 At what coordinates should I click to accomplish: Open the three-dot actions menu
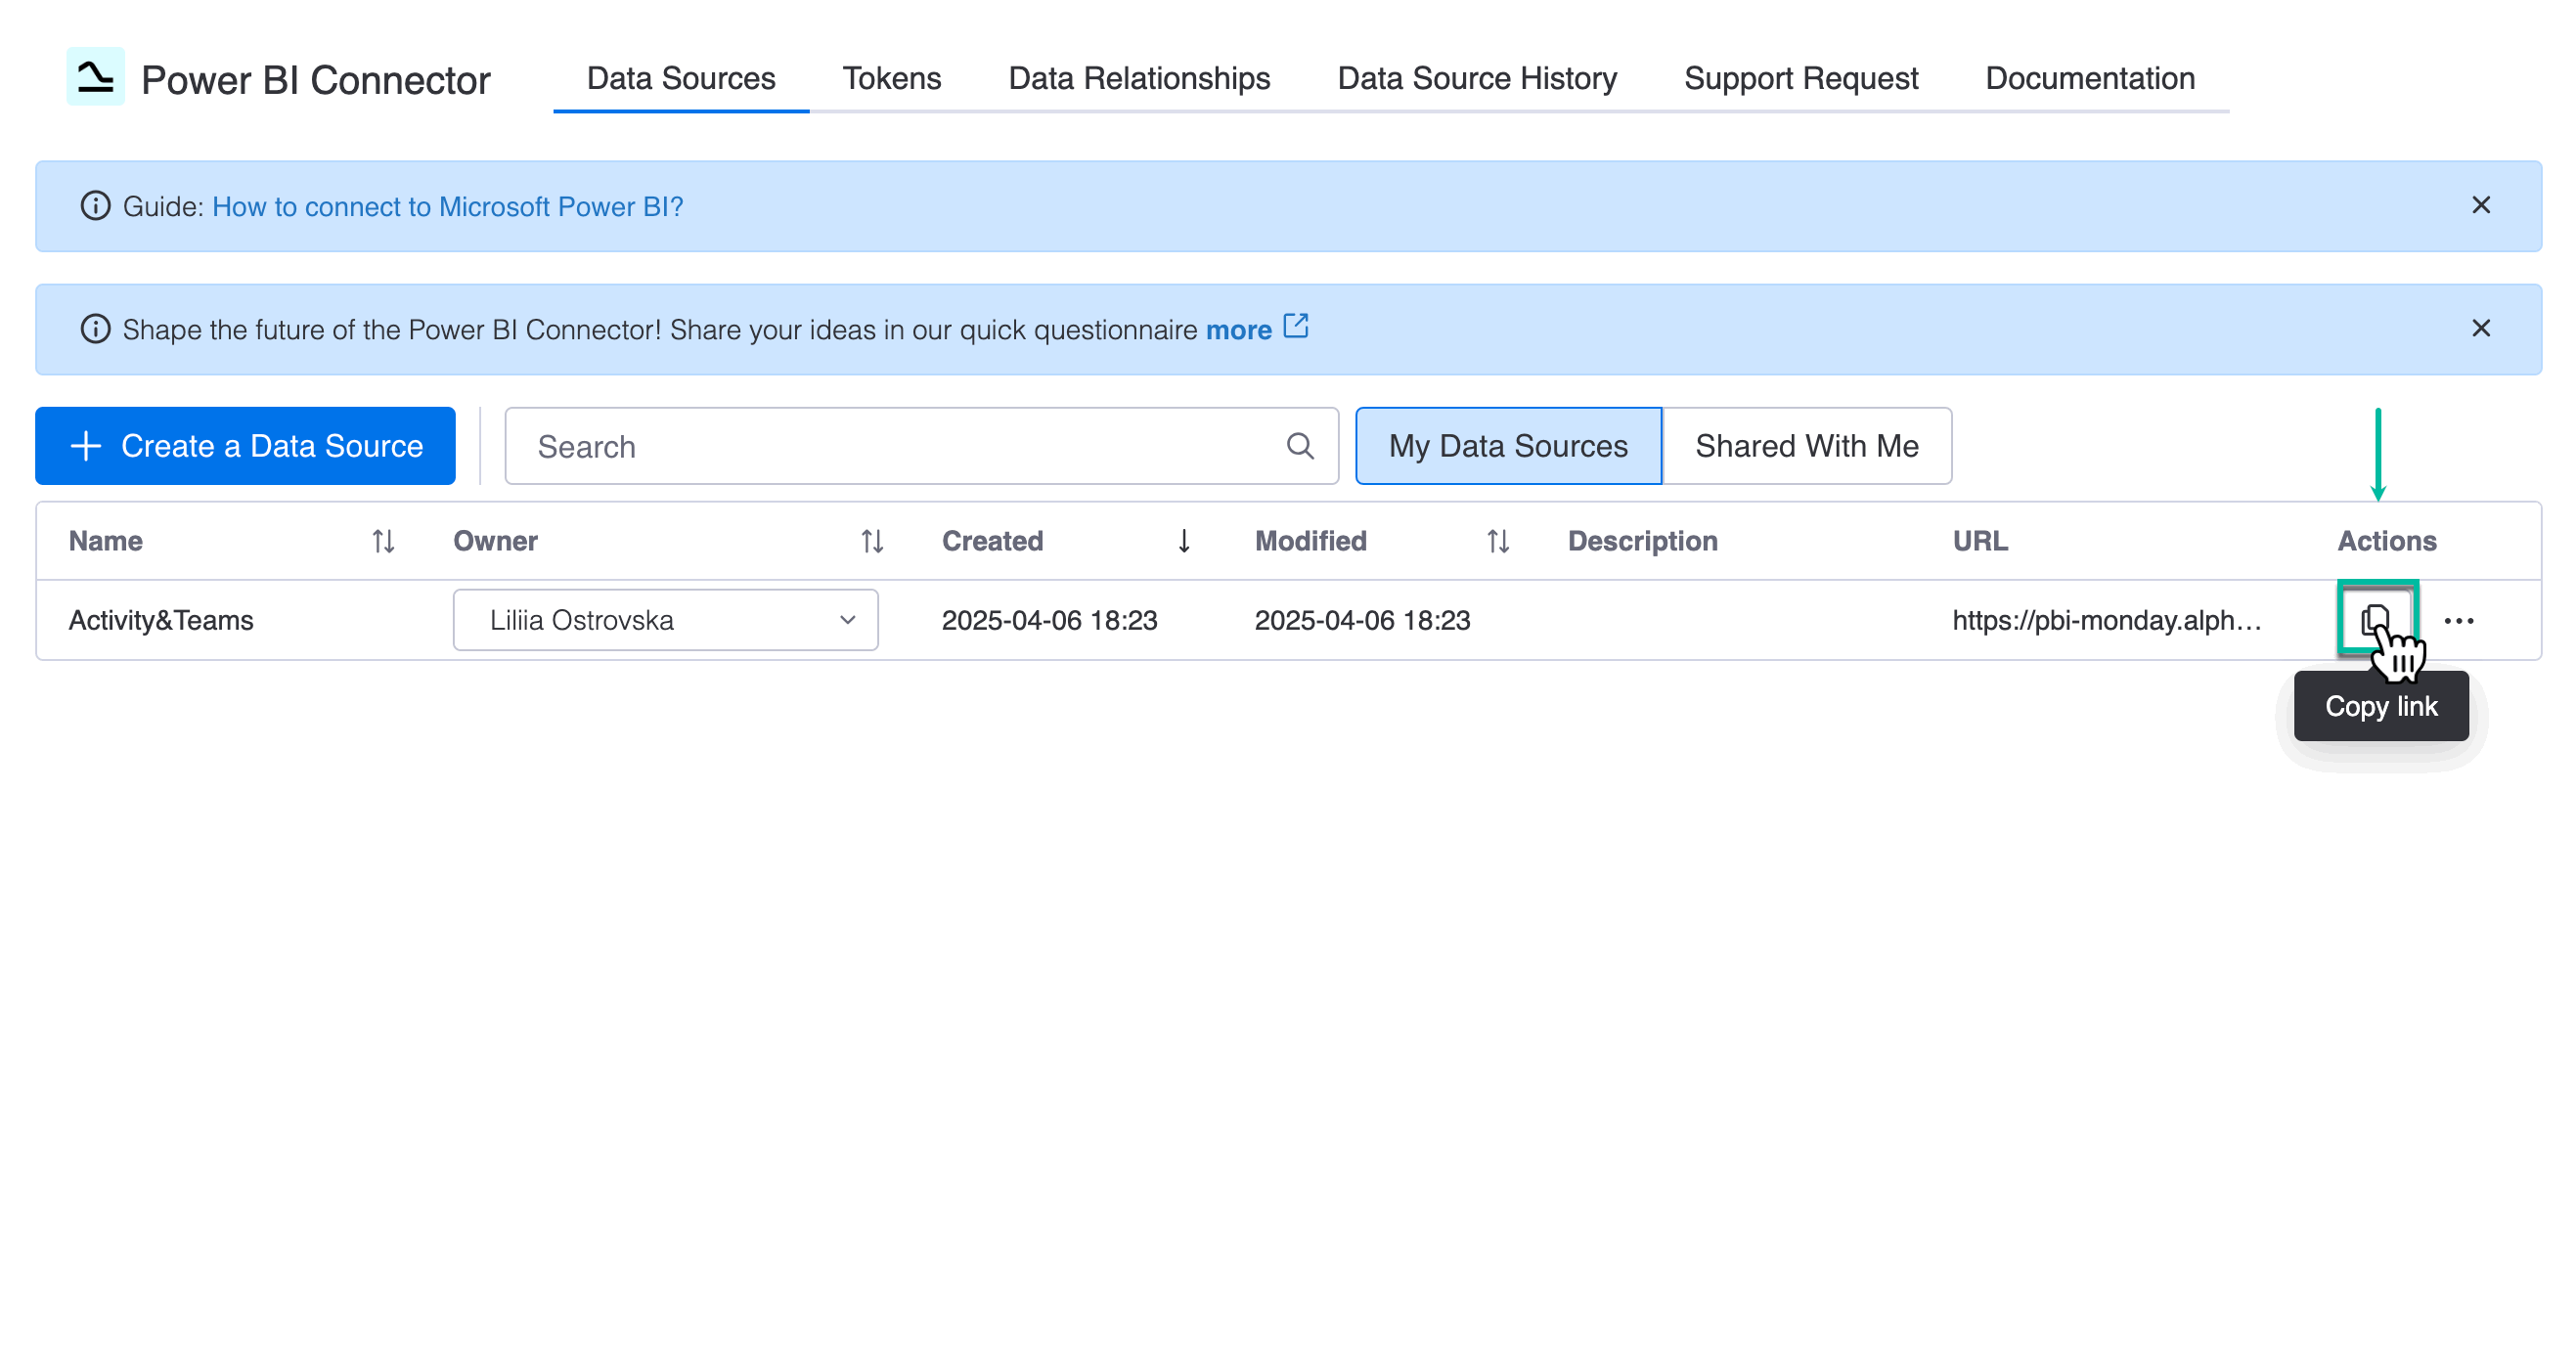click(x=2458, y=620)
